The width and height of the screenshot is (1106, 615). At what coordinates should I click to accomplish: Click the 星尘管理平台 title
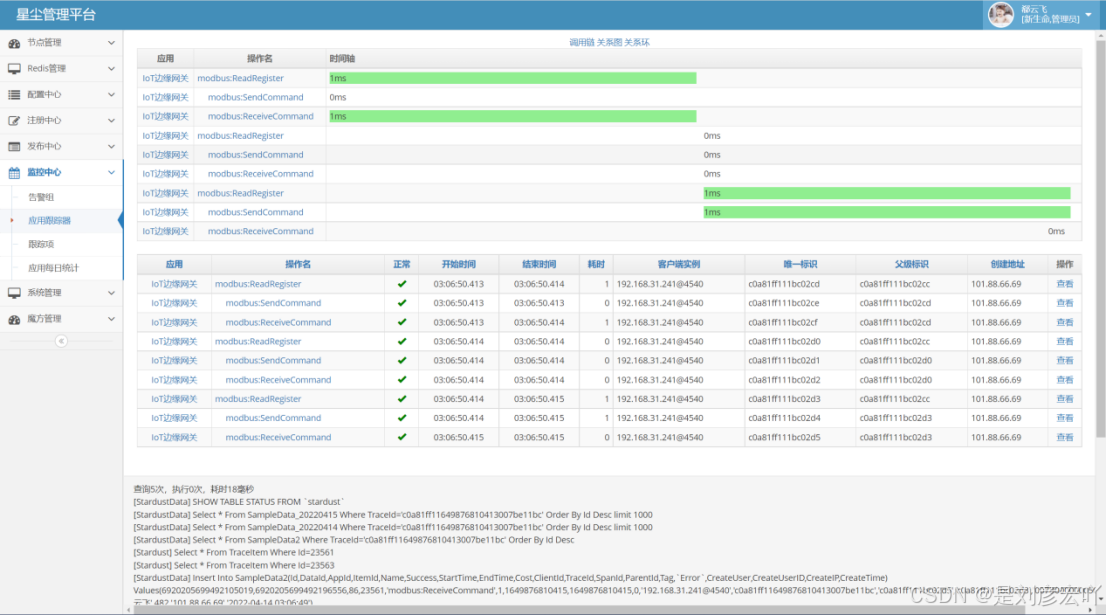[56, 14]
